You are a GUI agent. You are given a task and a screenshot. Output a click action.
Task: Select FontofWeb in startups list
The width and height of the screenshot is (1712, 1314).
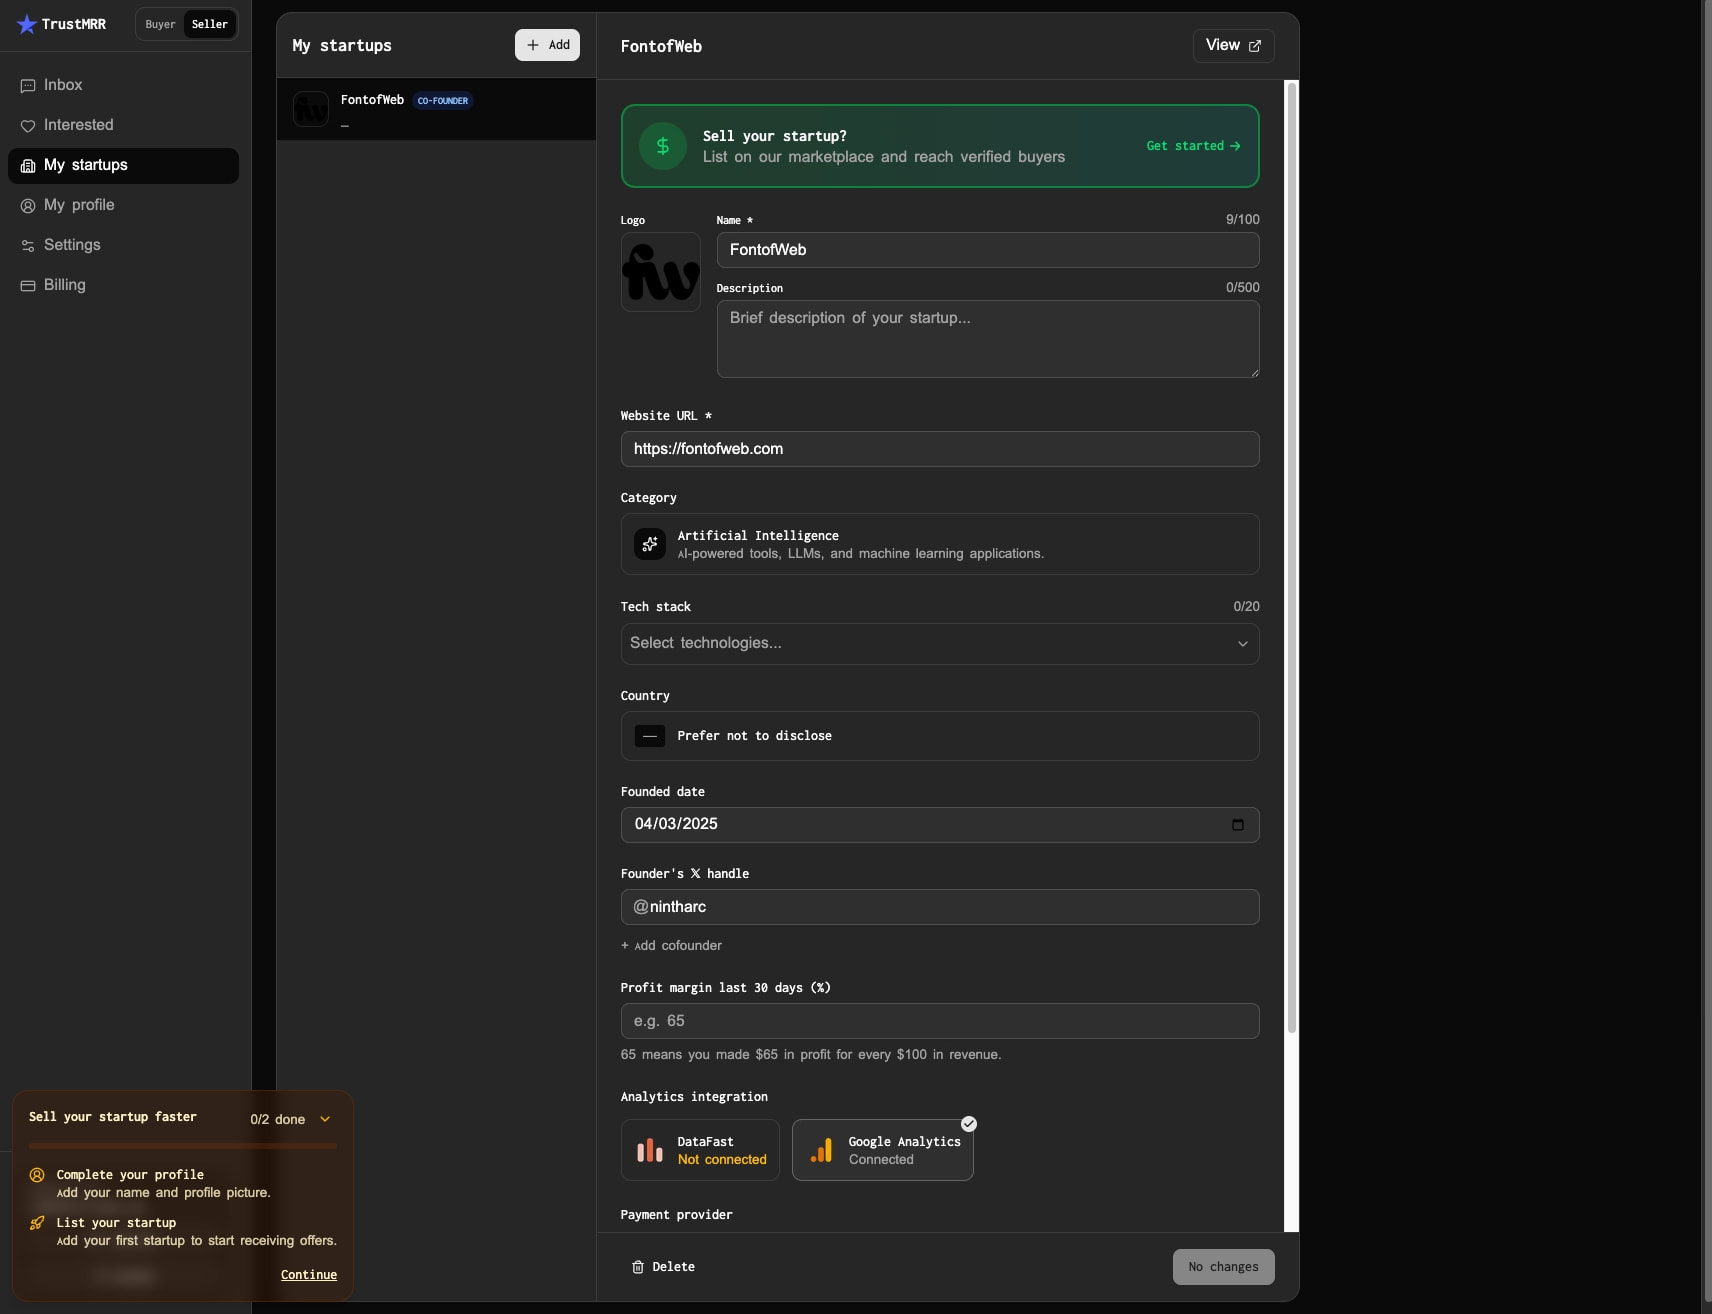click(x=436, y=109)
